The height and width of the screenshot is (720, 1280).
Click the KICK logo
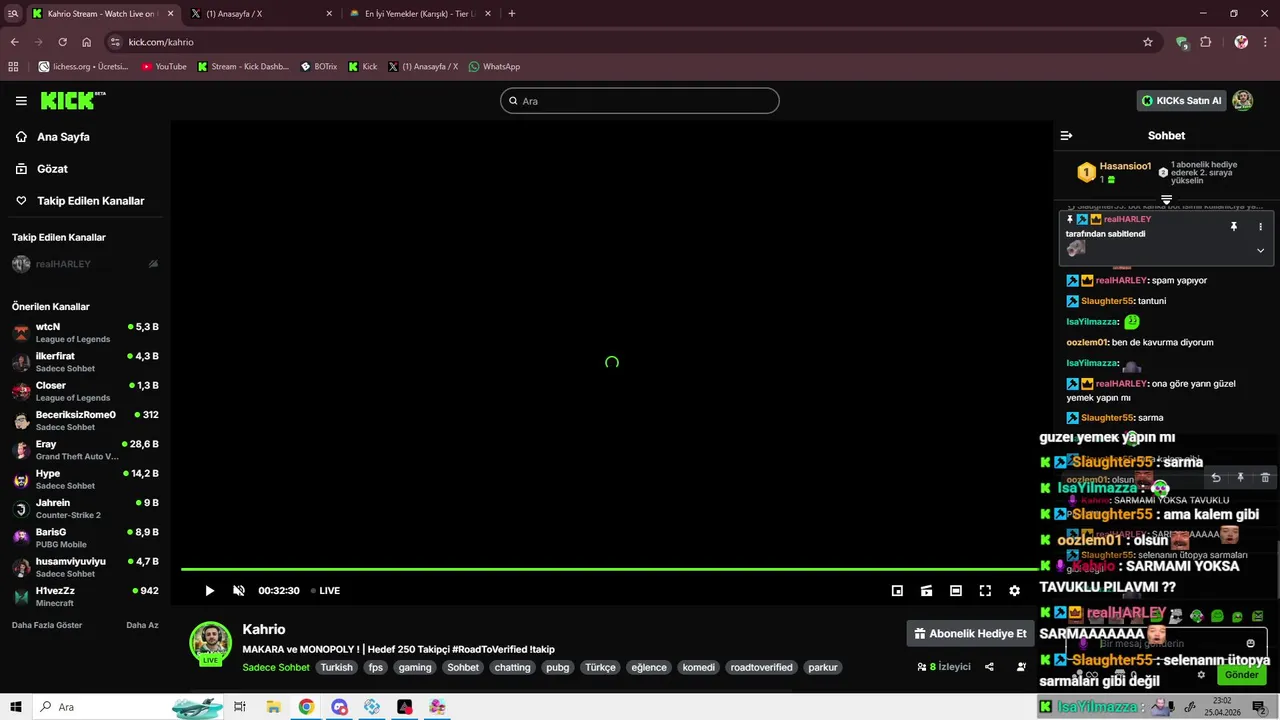[72, 100]
